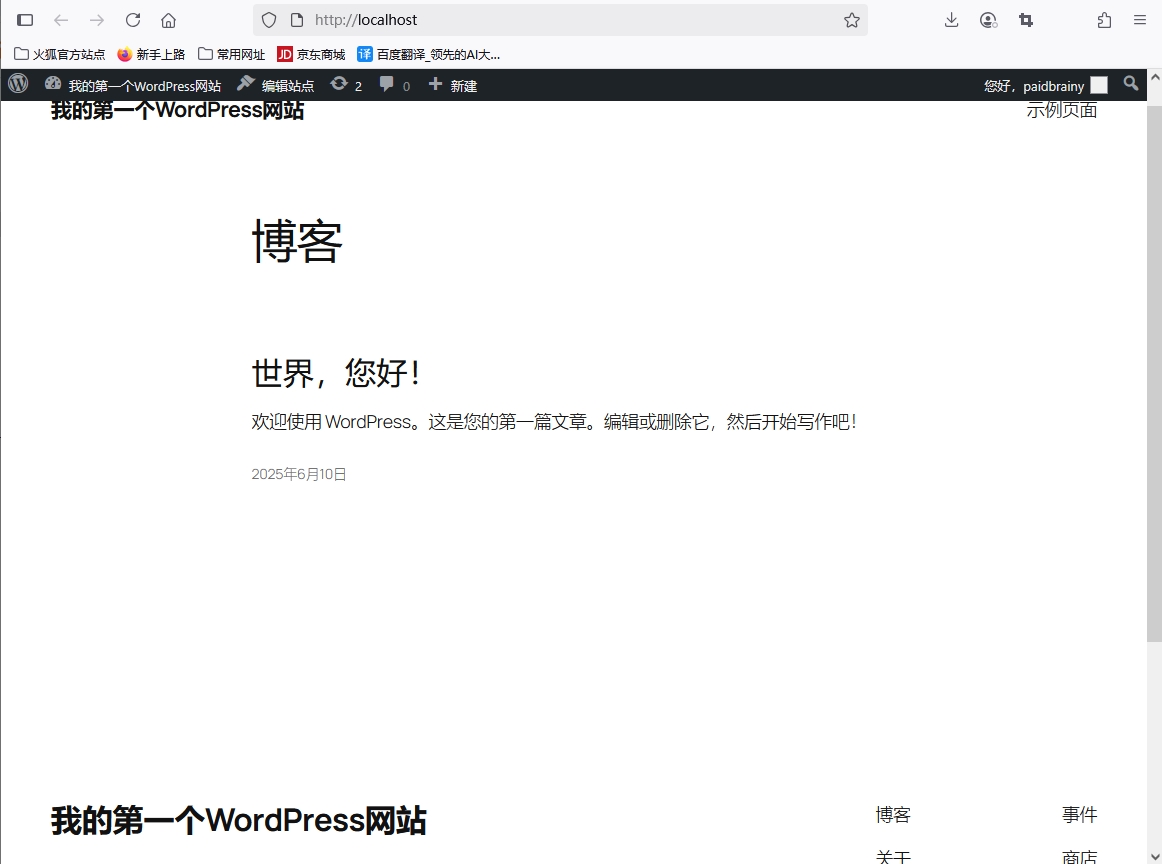The width and height of the screenshot is (1162, 864).
Task: Open the Firefox sidebar toggle icon
Action: (x=25, y=20)
